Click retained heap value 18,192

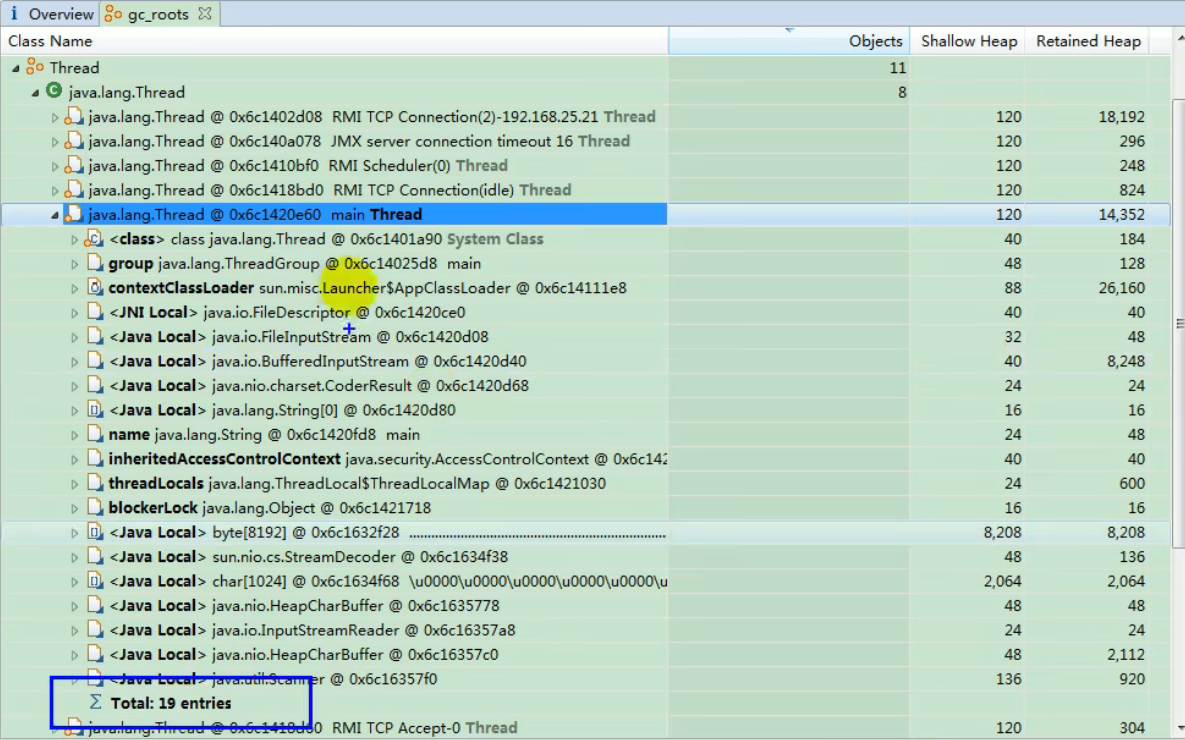[1121, 117]
